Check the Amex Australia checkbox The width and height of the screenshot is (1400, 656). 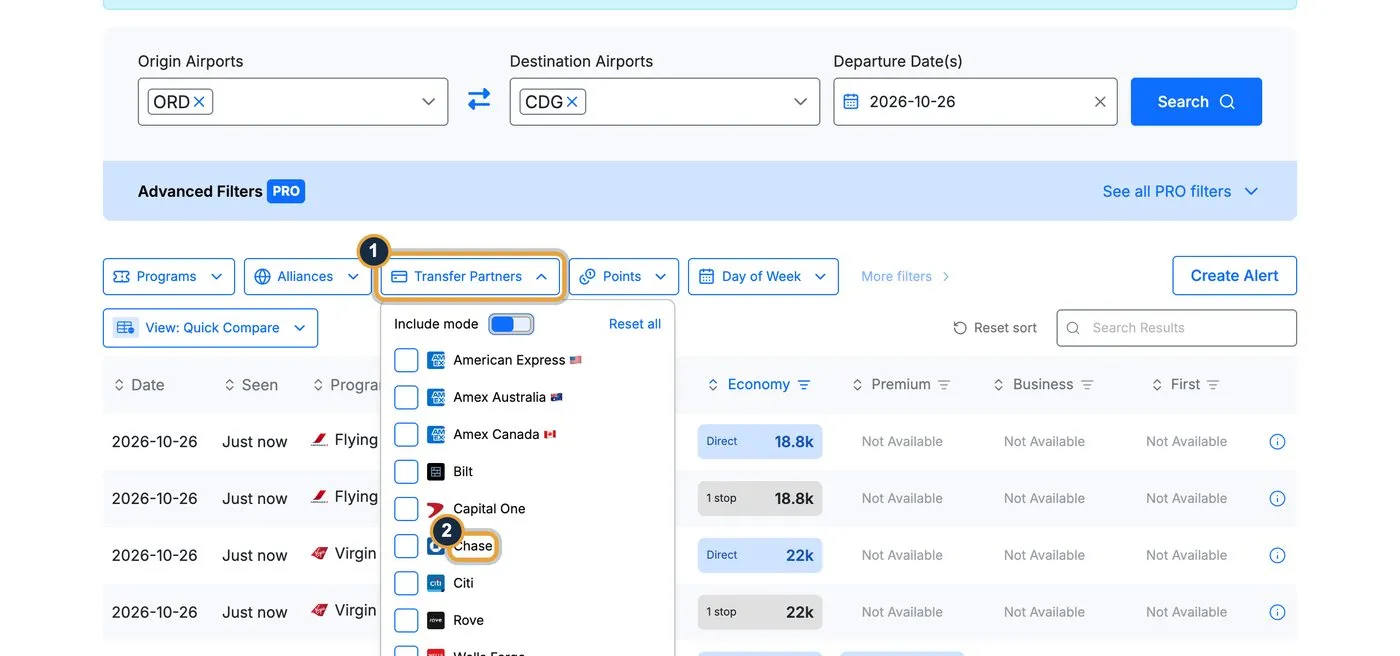(x=406, y=397)
